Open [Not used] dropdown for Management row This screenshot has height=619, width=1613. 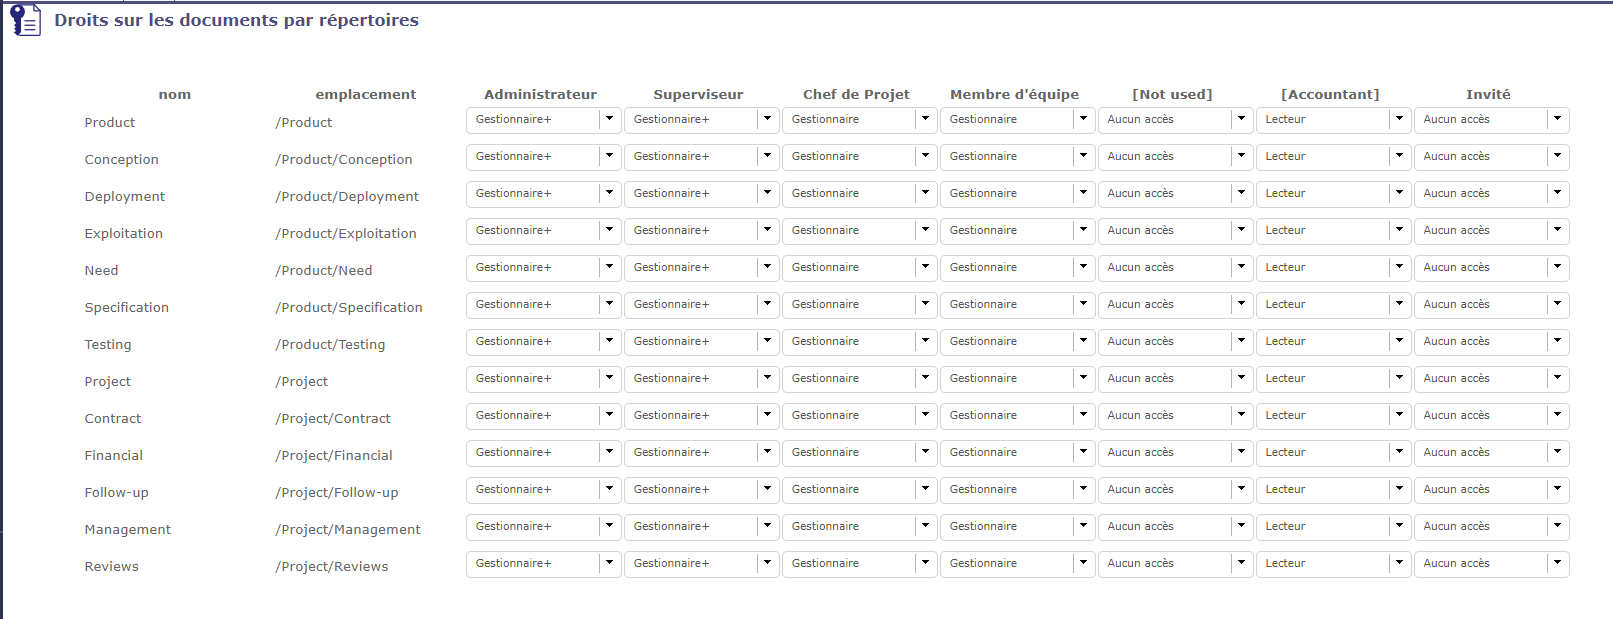1175,527
